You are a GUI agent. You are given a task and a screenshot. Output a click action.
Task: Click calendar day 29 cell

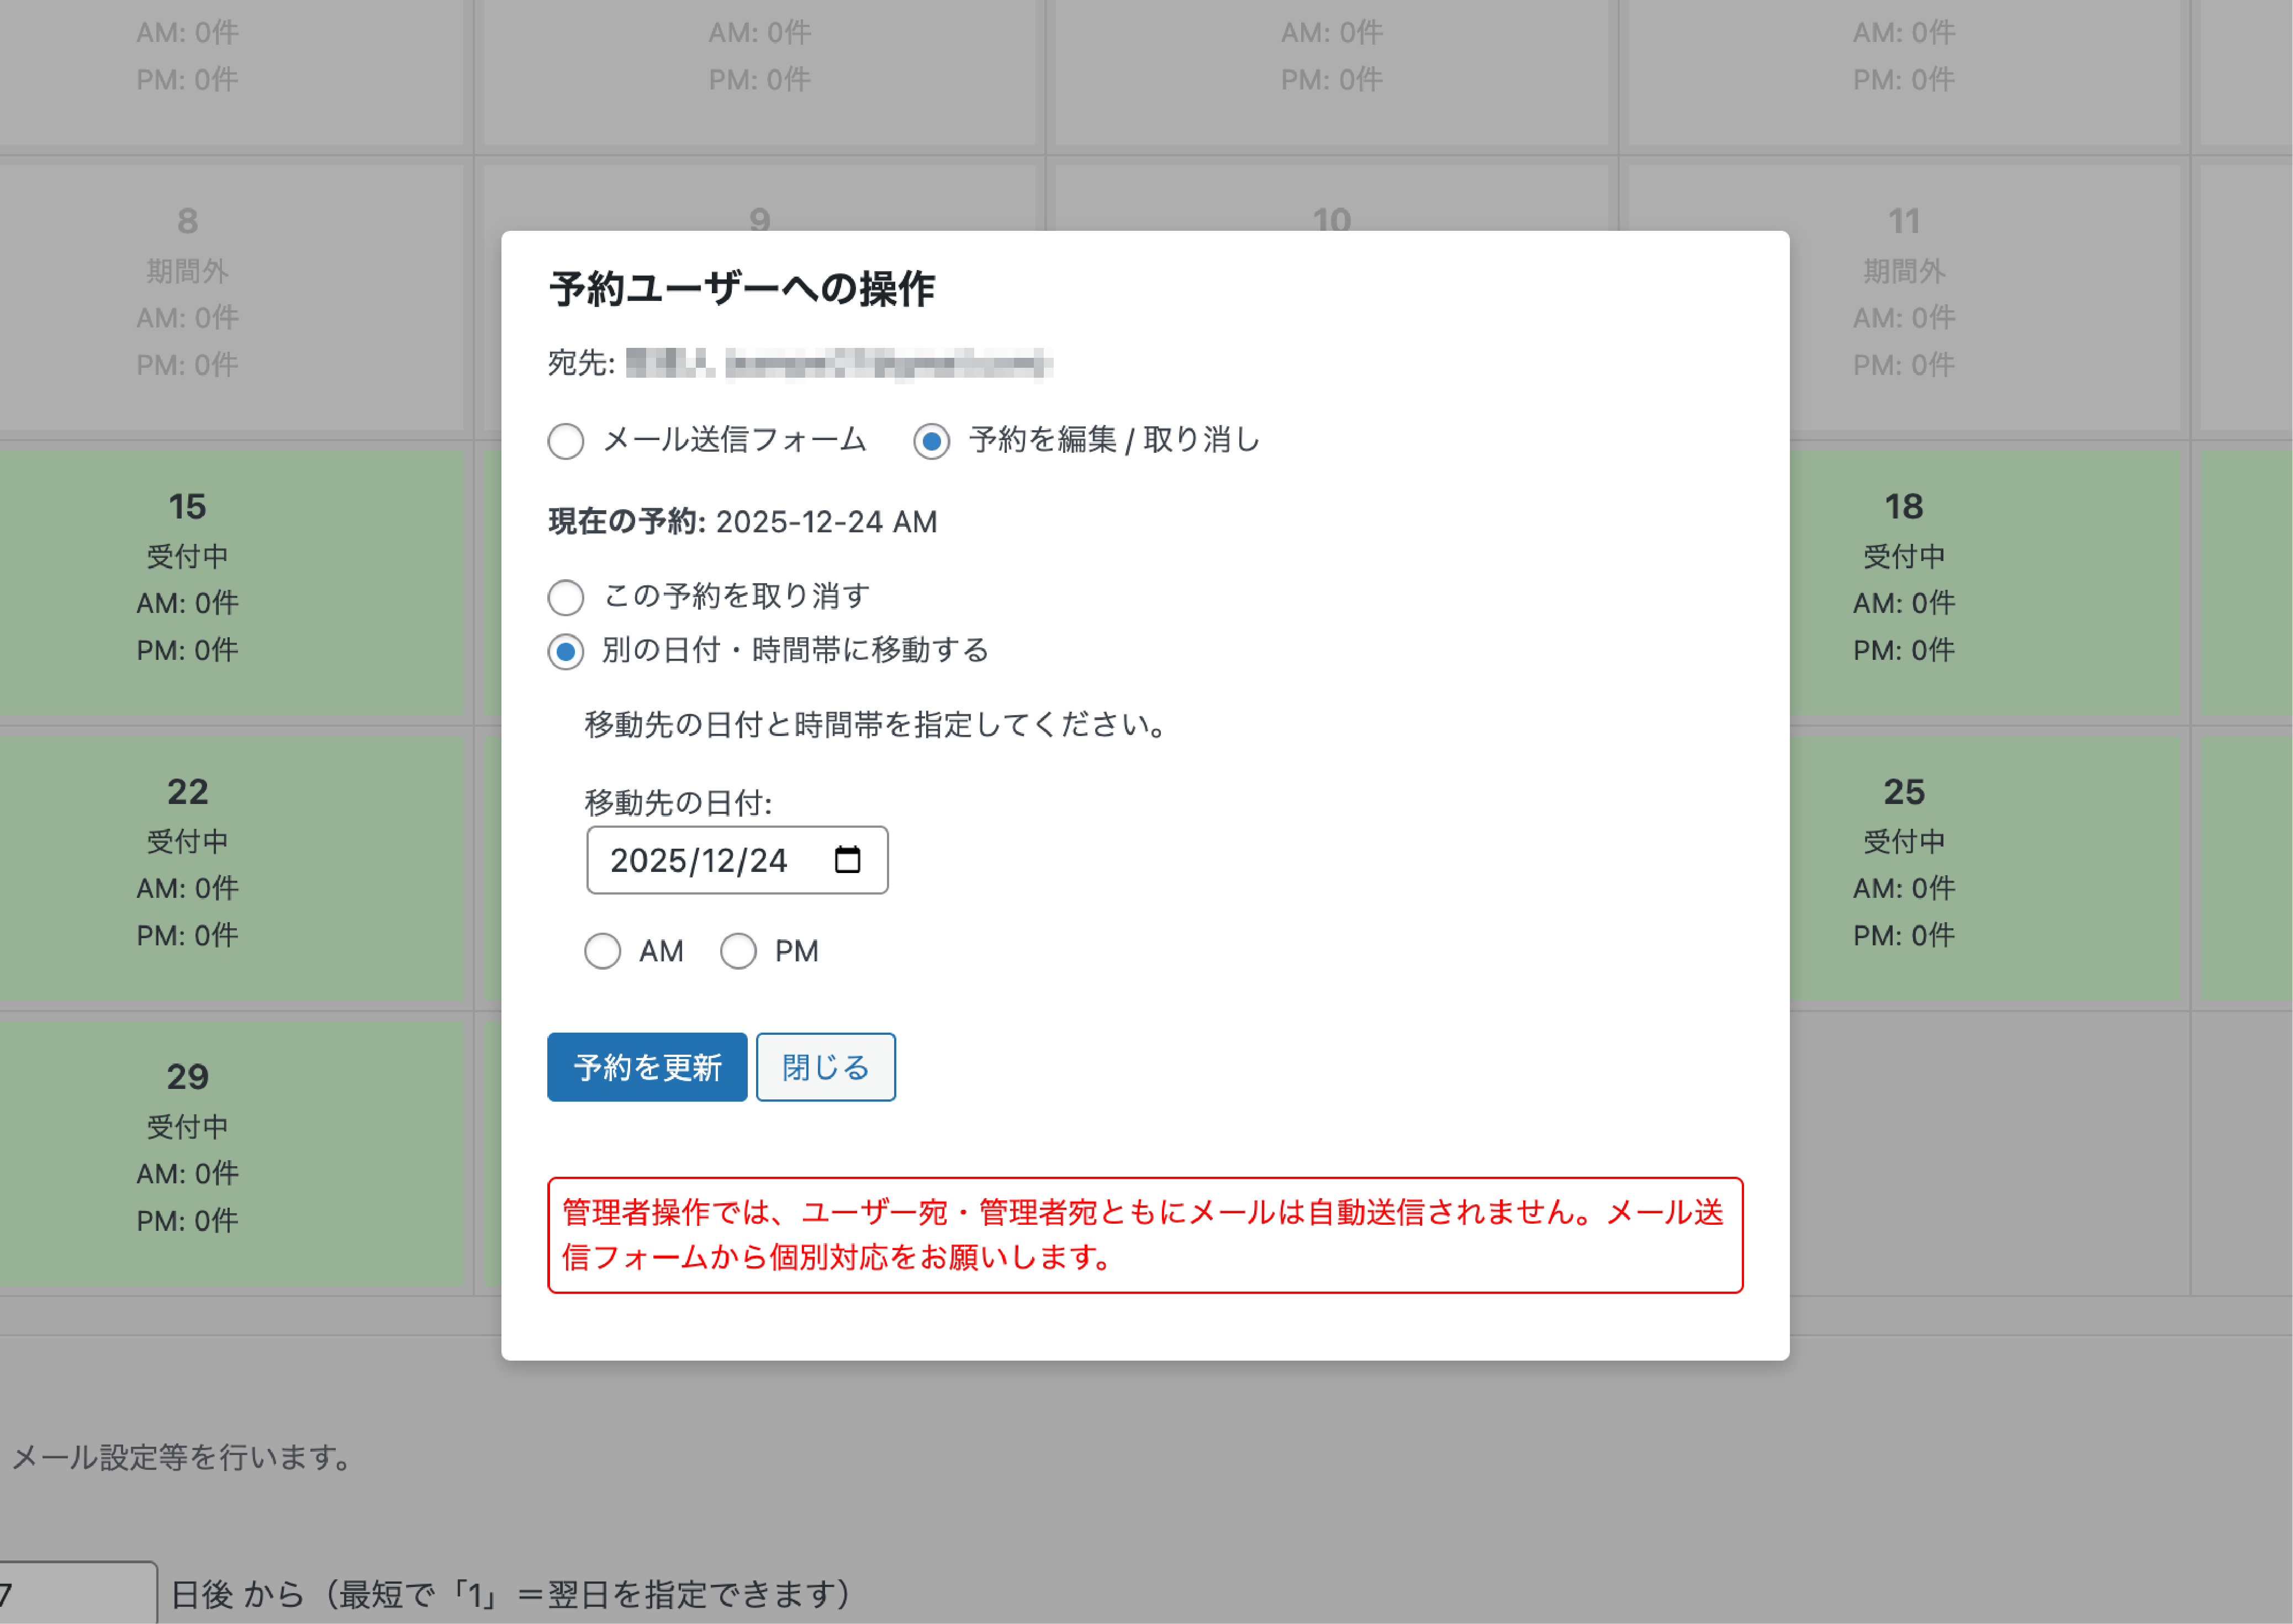[x=188, y=1150]
